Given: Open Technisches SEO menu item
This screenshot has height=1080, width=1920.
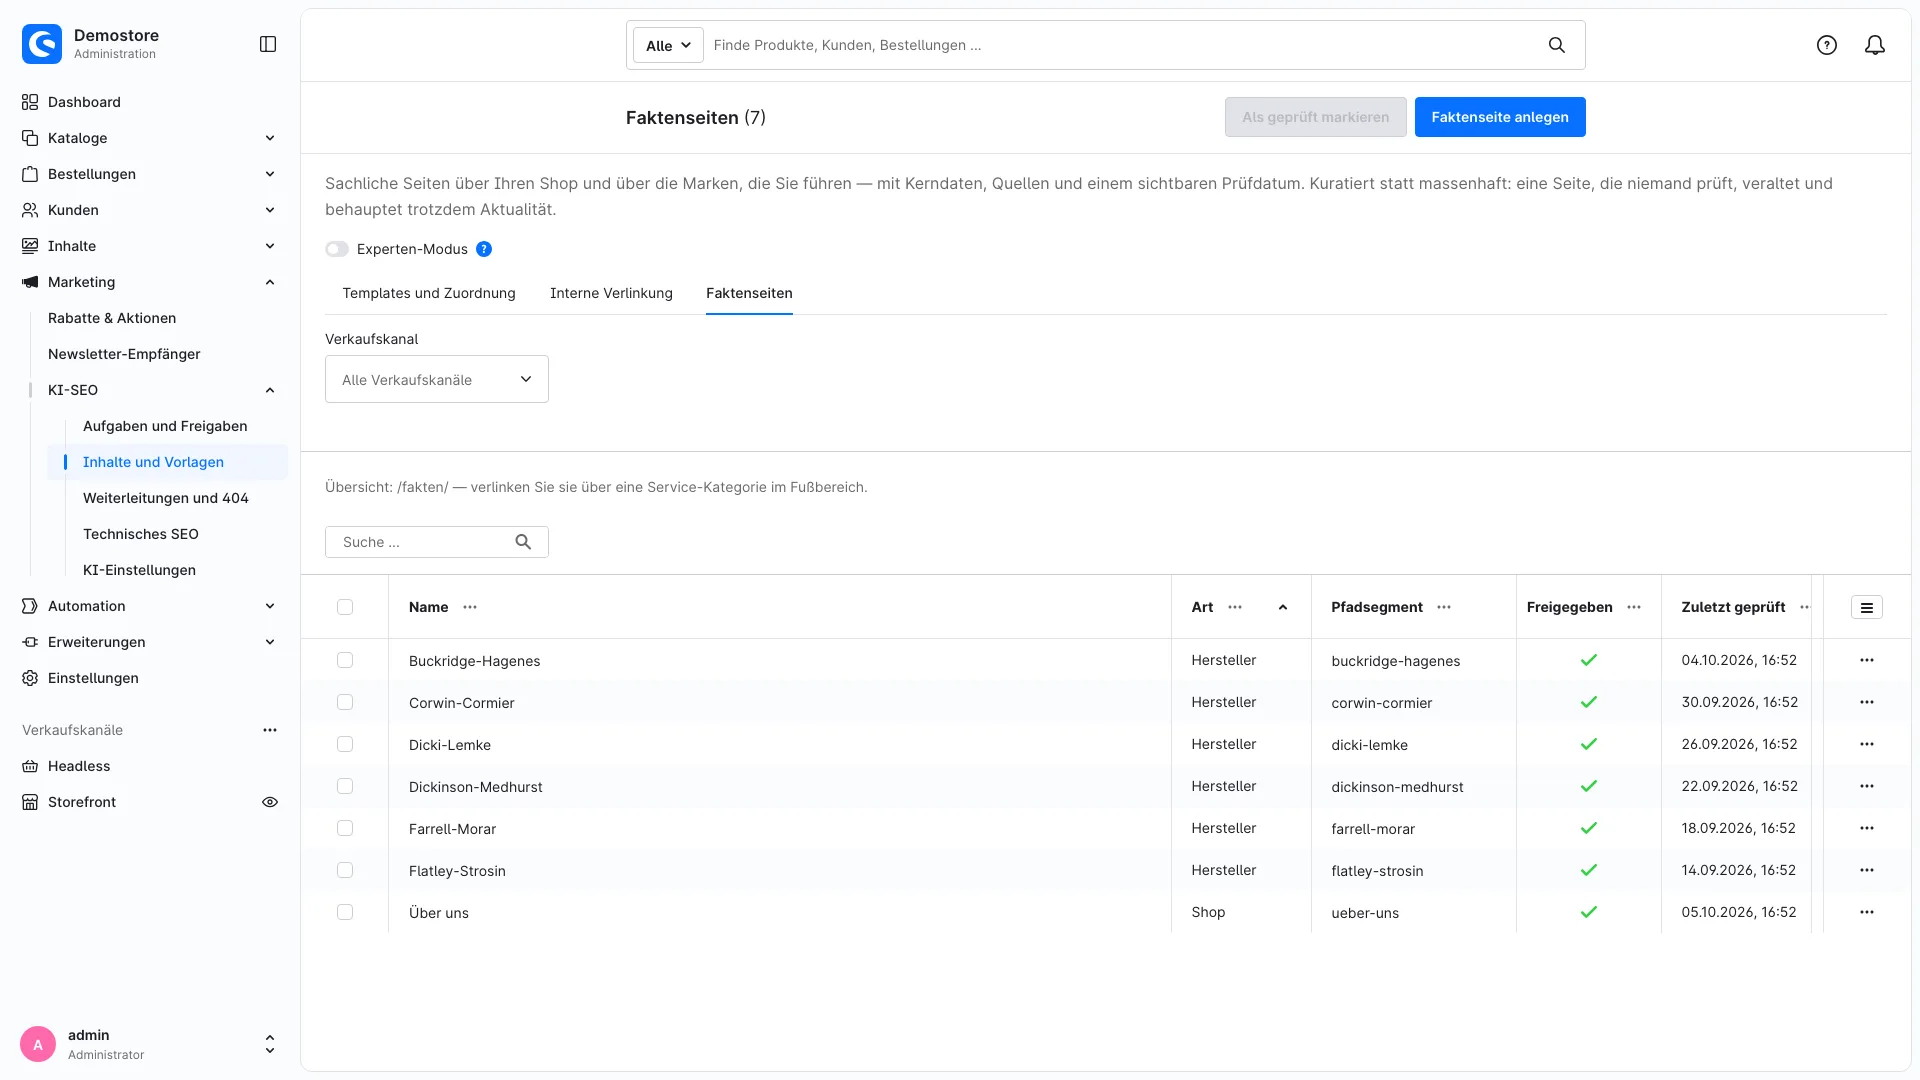Looking at the screenshot, I should [141, 534].
